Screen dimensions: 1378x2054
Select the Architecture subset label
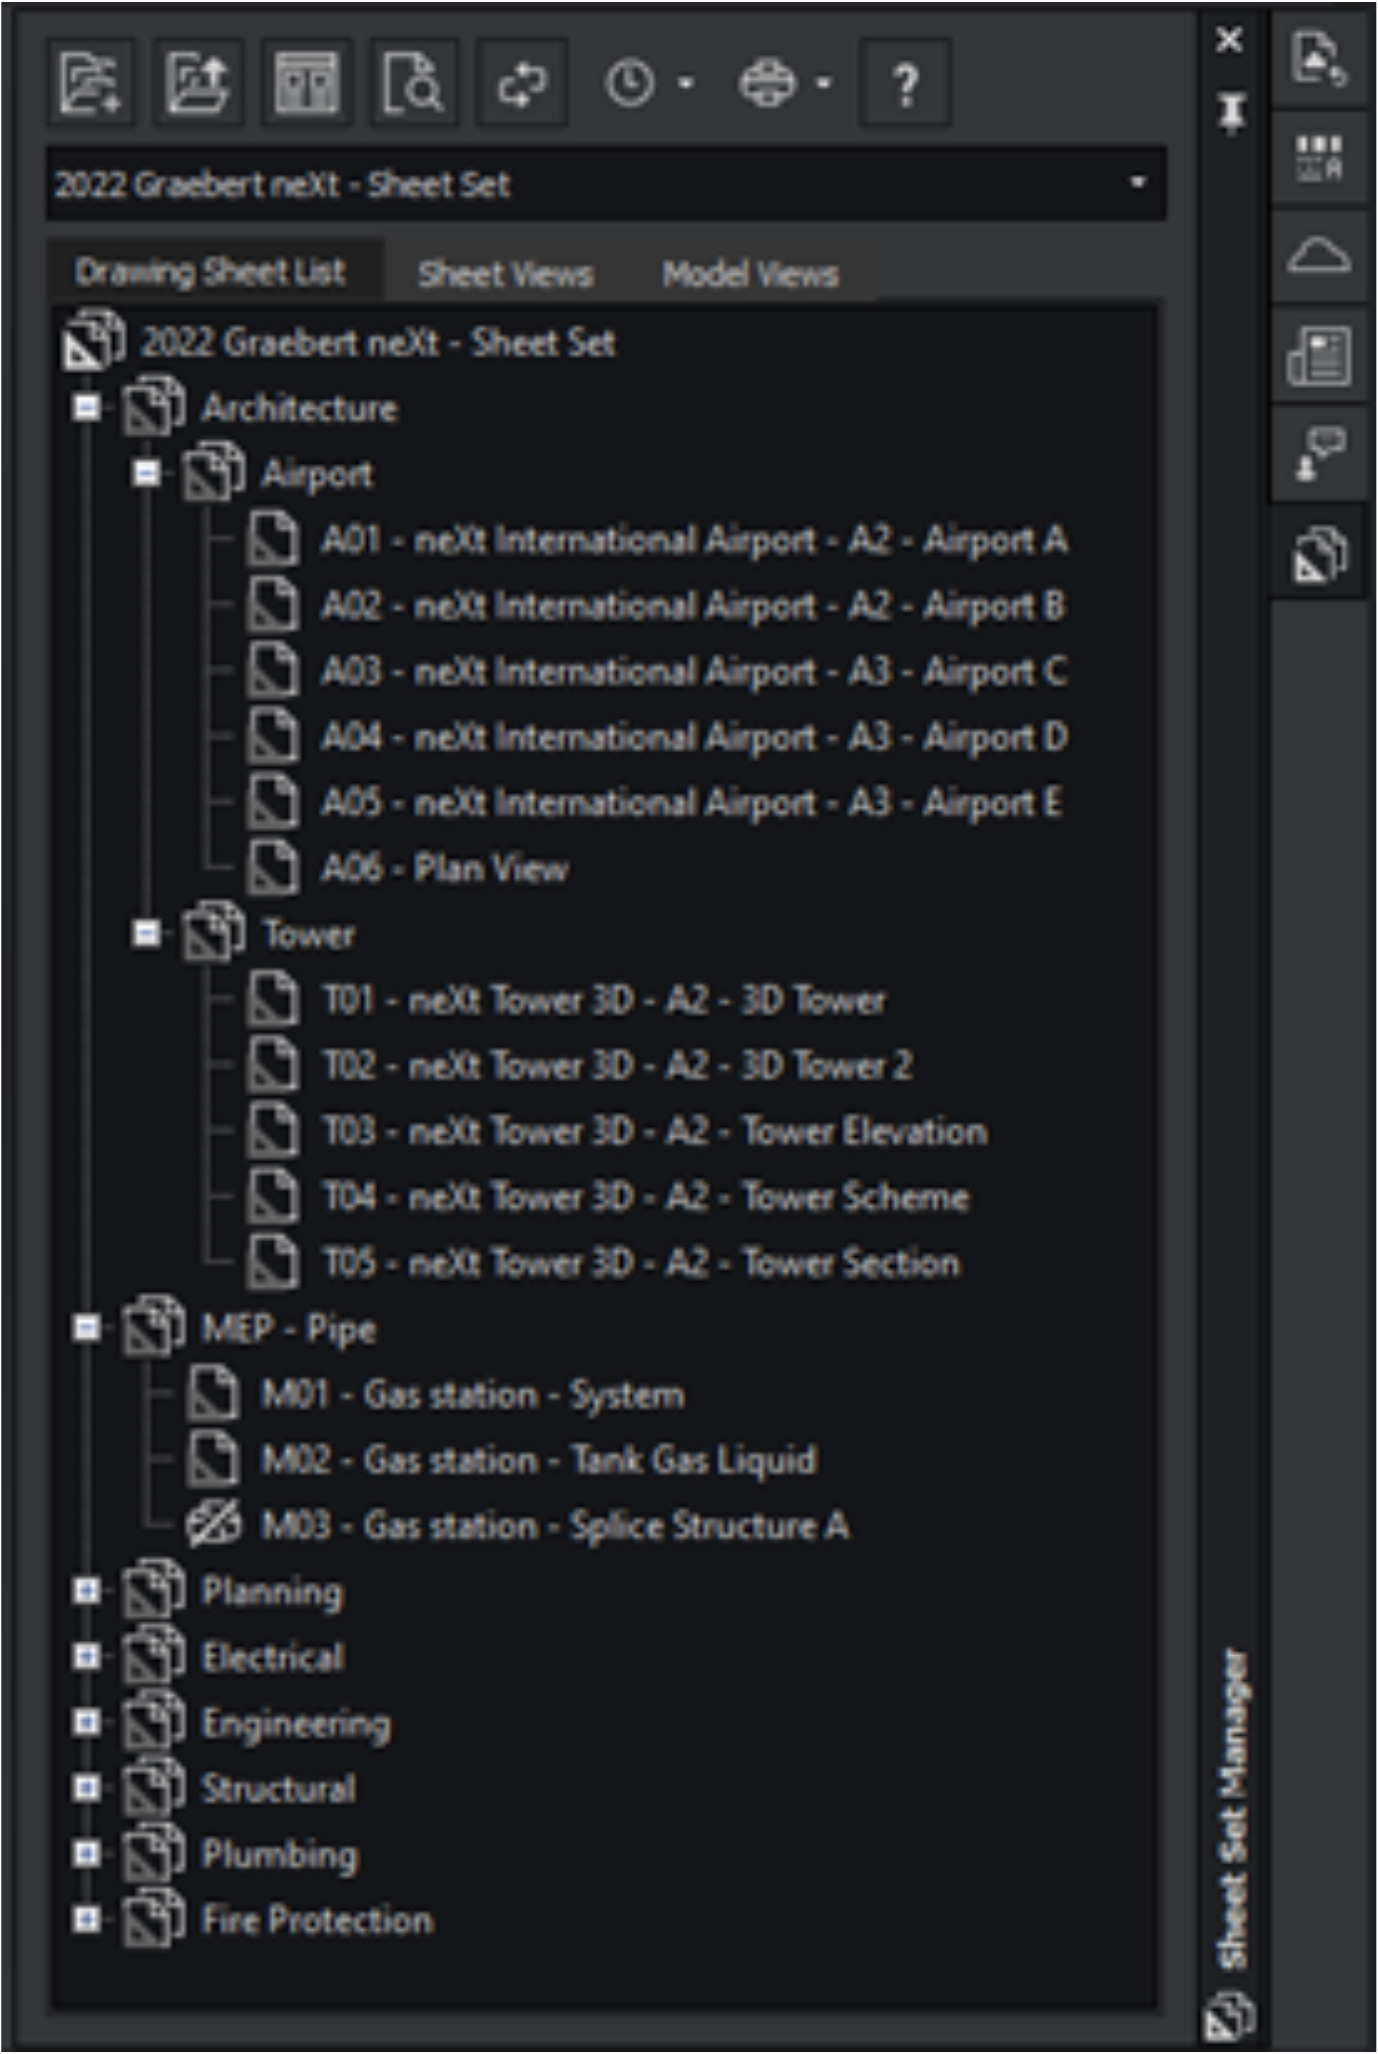point(299,409)
